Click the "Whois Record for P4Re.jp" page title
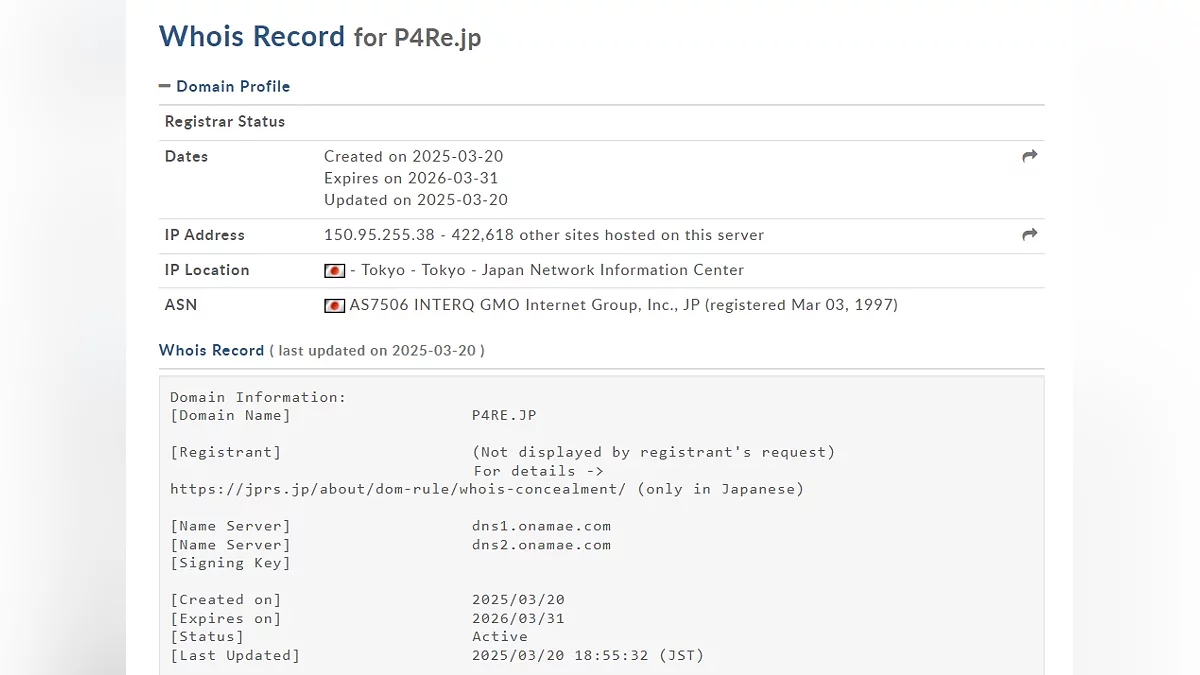Viewport: 1200px width, 675px height. [x=320, y=37]
